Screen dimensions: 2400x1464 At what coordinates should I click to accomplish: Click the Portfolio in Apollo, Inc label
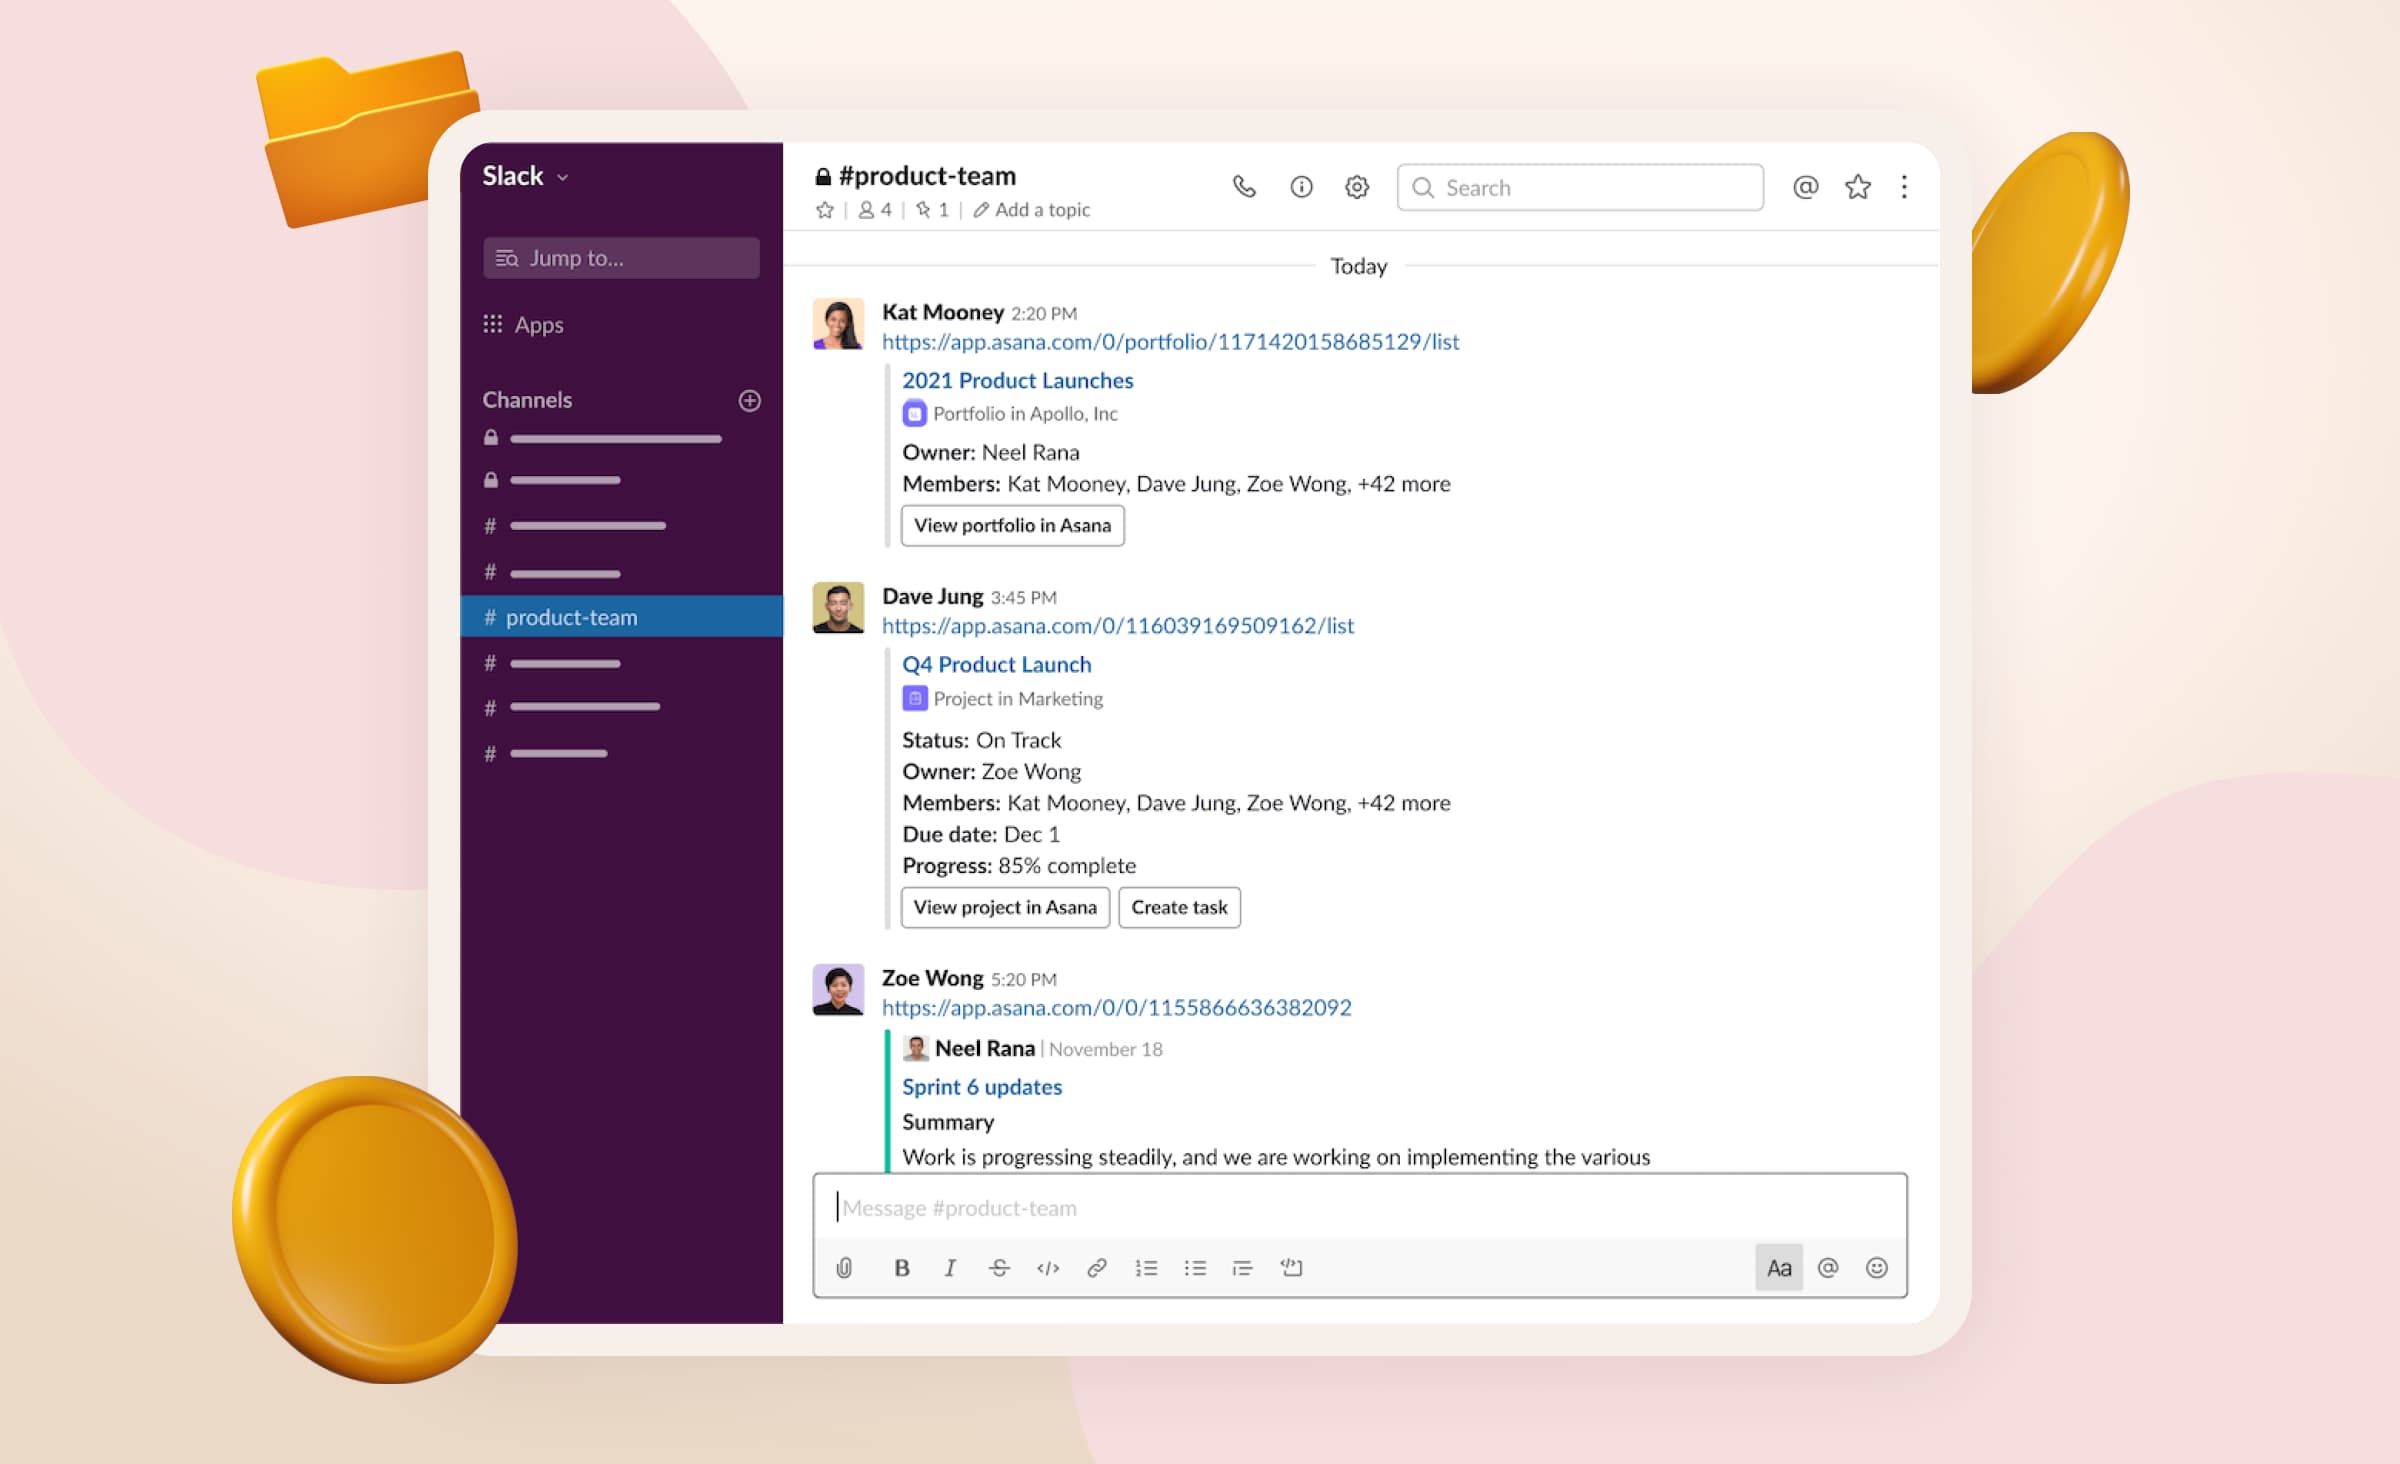coord(1025,414)
